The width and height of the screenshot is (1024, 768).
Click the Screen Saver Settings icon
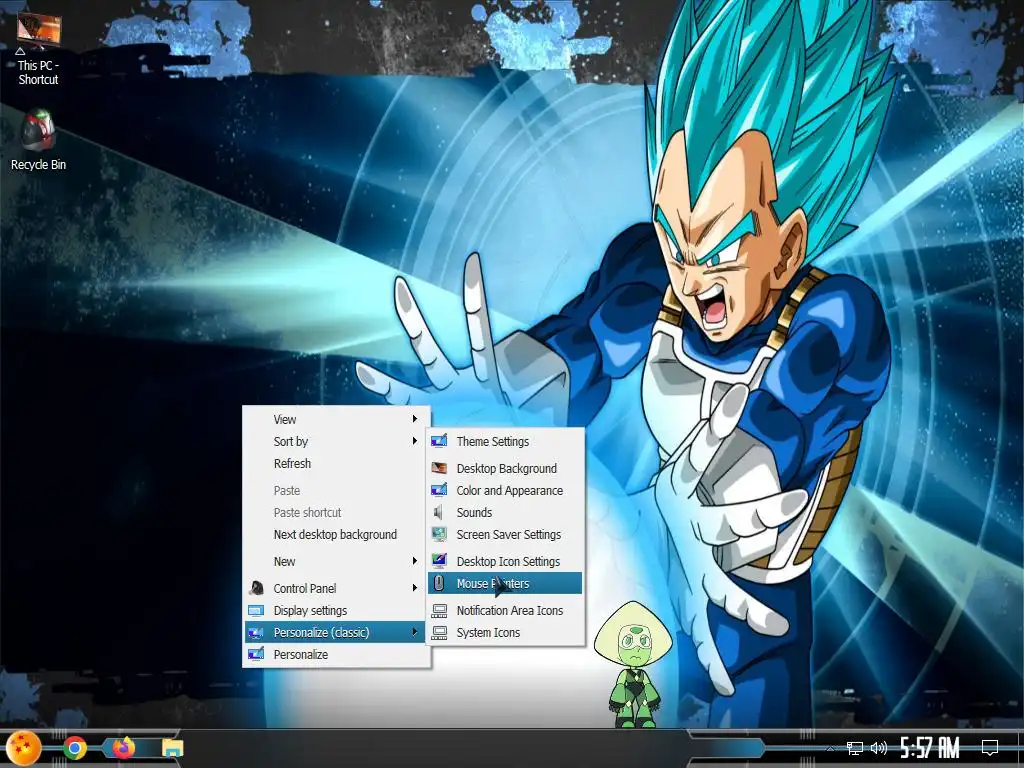(x=440, y=535)
